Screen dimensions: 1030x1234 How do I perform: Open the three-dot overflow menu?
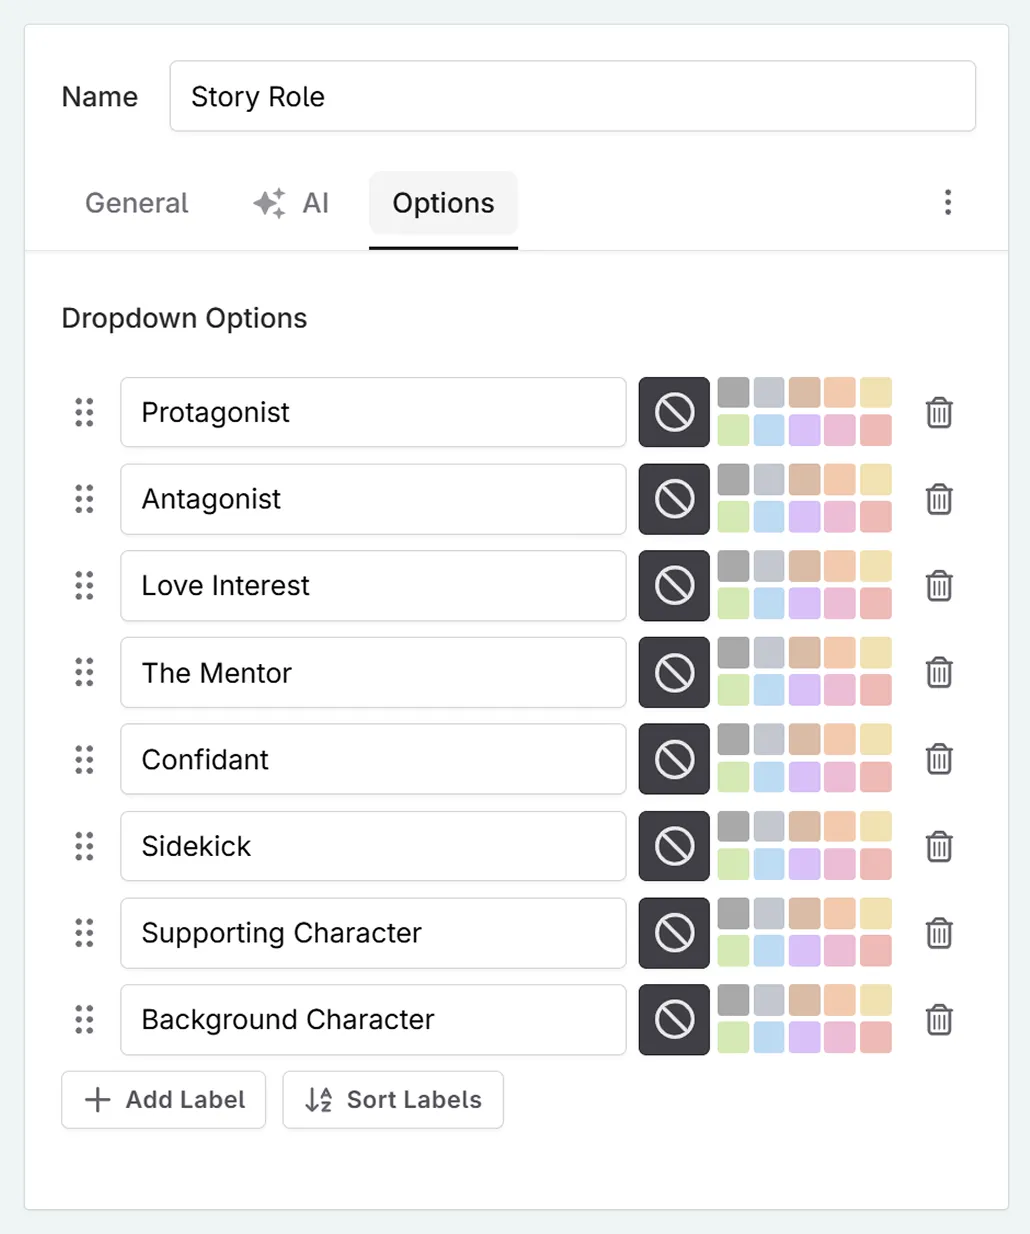[x=947, y=203]
